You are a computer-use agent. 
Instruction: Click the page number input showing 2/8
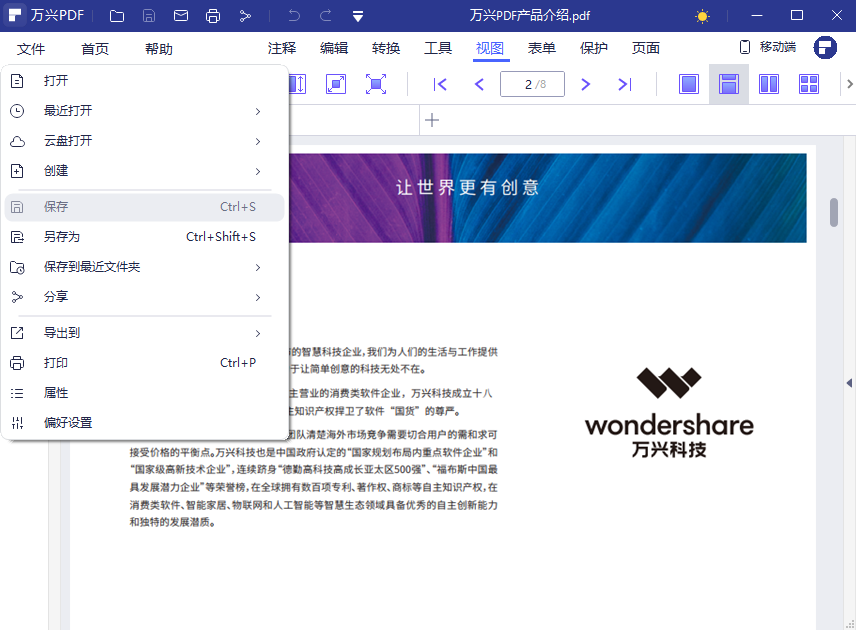[x=532, y=84]
